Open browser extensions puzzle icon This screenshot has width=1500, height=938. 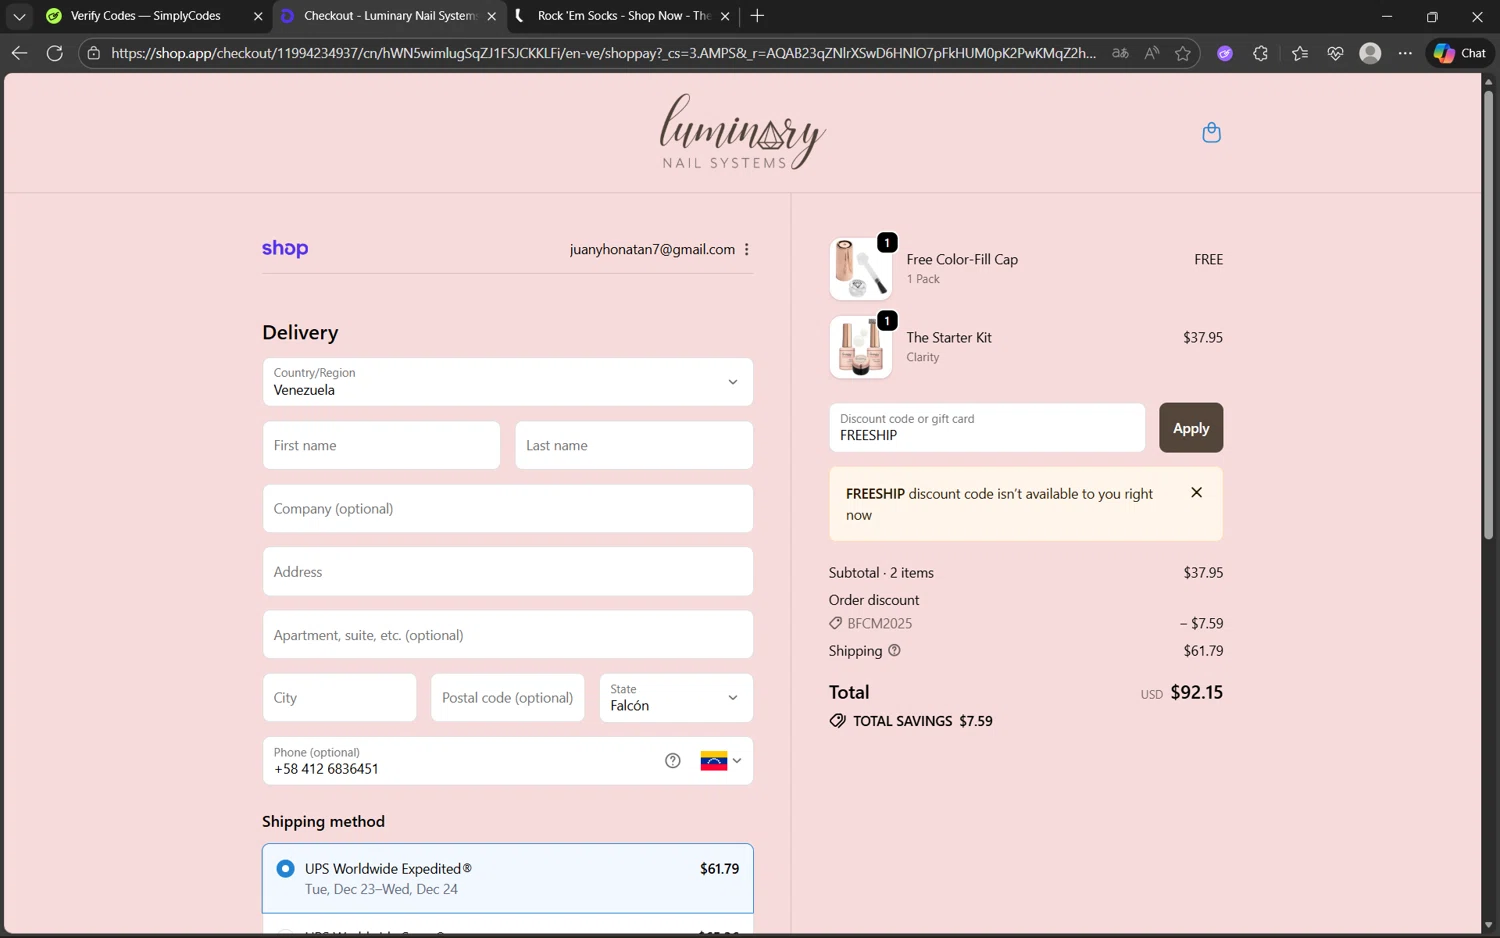[1260, 53]
